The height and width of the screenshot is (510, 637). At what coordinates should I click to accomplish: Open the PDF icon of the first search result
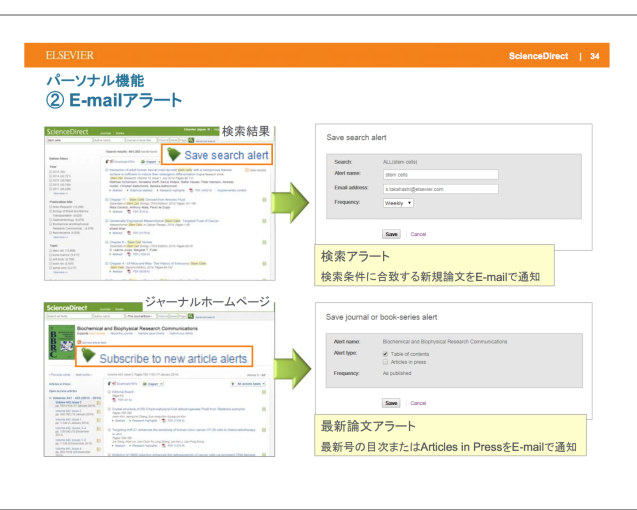tap(191, 190)
